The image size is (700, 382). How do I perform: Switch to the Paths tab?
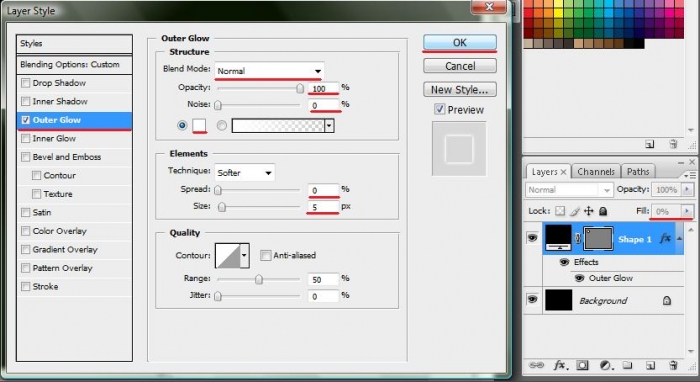[x=638, y=172]
